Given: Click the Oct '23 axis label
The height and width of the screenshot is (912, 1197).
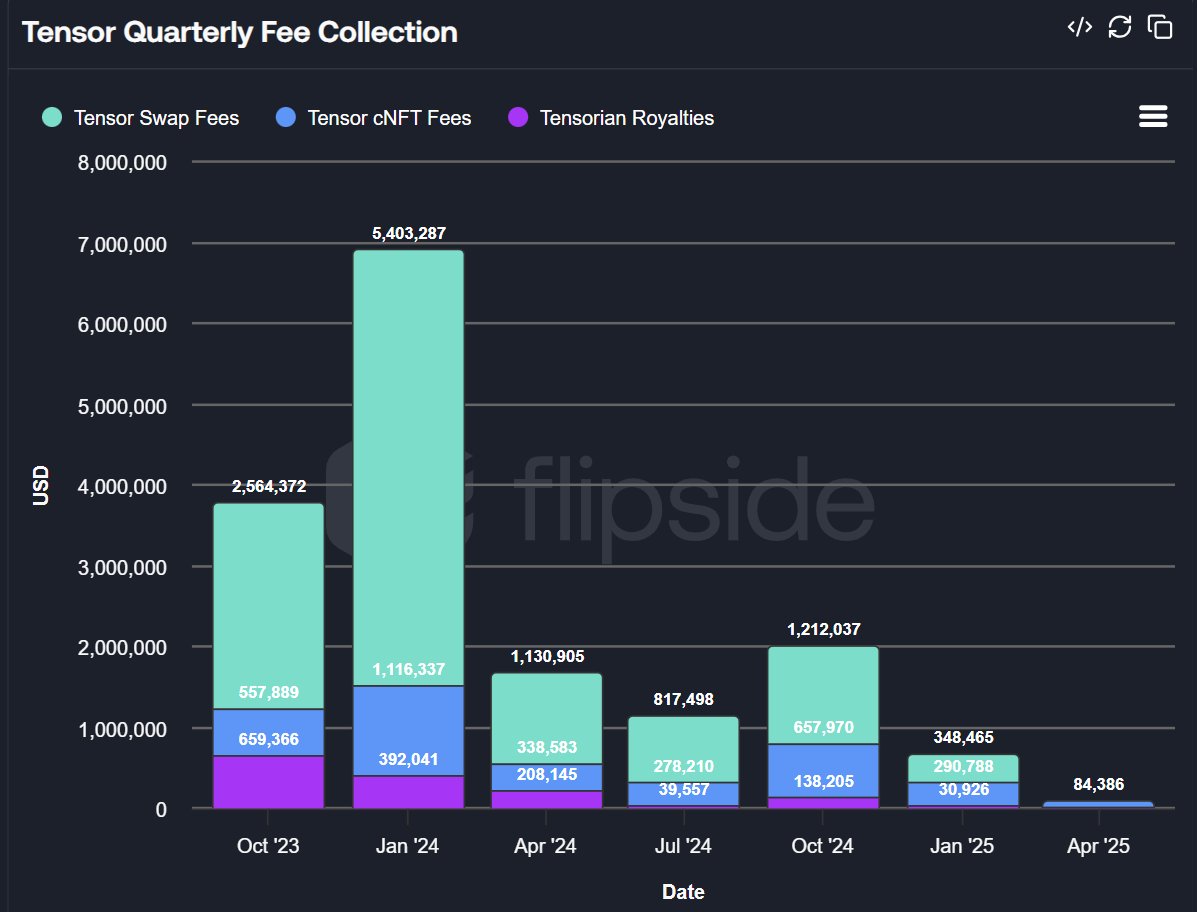Looking at the screenshot, I should [268, 846].
